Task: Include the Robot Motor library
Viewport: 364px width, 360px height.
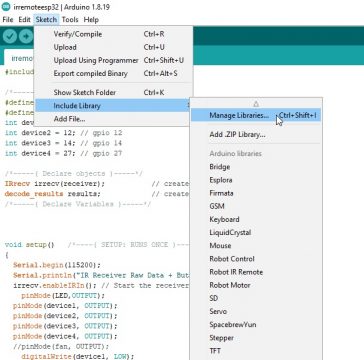Action: pos(256,285)
